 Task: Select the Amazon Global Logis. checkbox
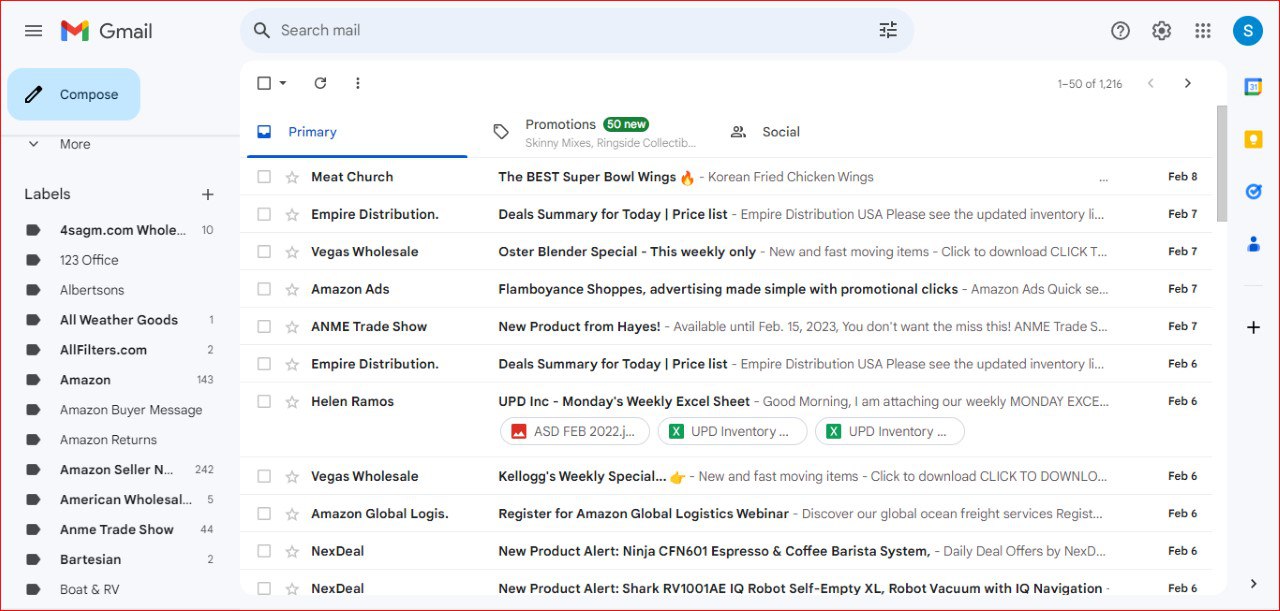(x=264, y=513)
